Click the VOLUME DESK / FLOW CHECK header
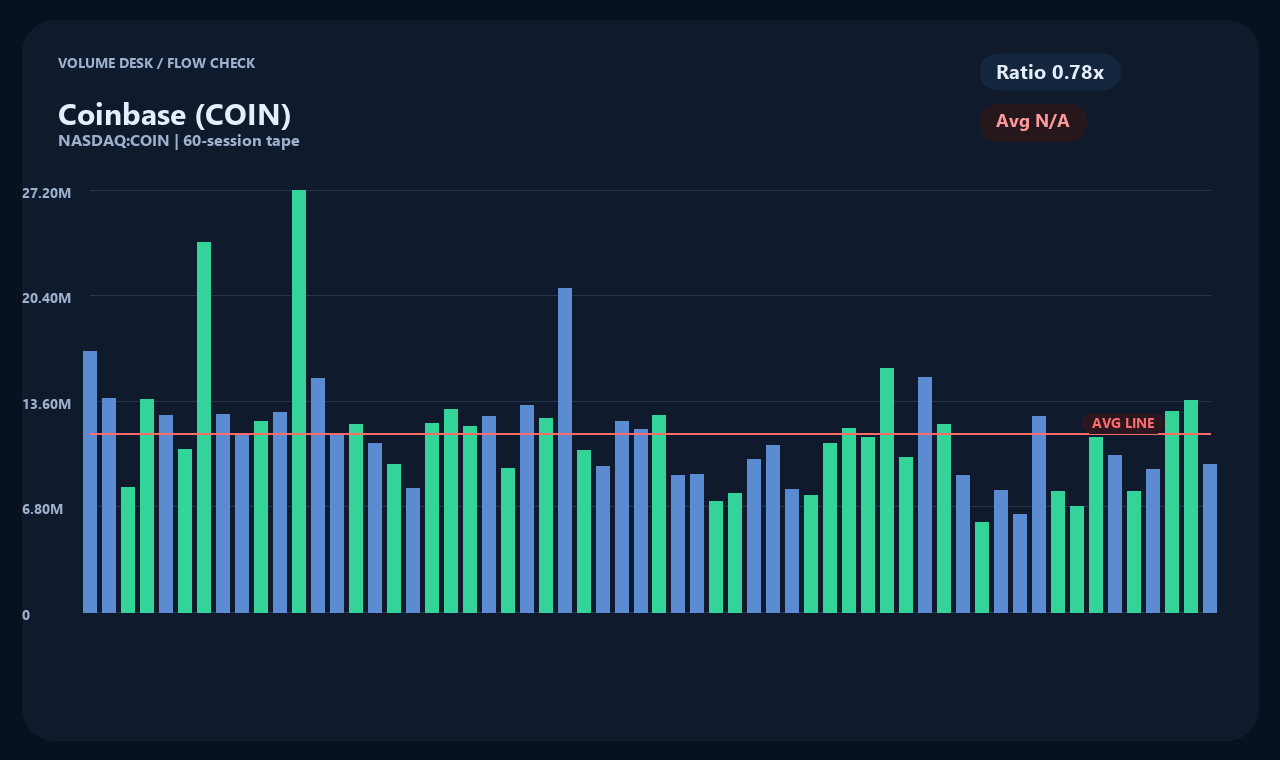 (x=156, y=63)
